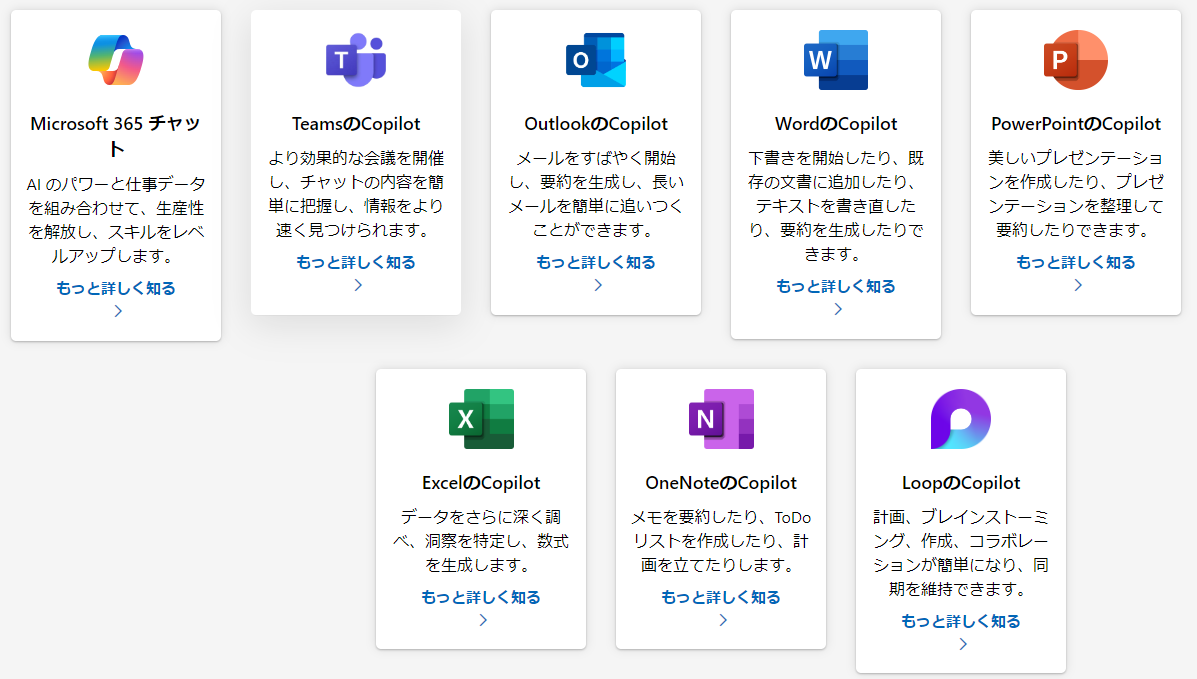Open もっと詳しく知る link for ExcelのCopilot
Image resolution: width=1197 pixels, height=679 pixels.
(481, 597)
